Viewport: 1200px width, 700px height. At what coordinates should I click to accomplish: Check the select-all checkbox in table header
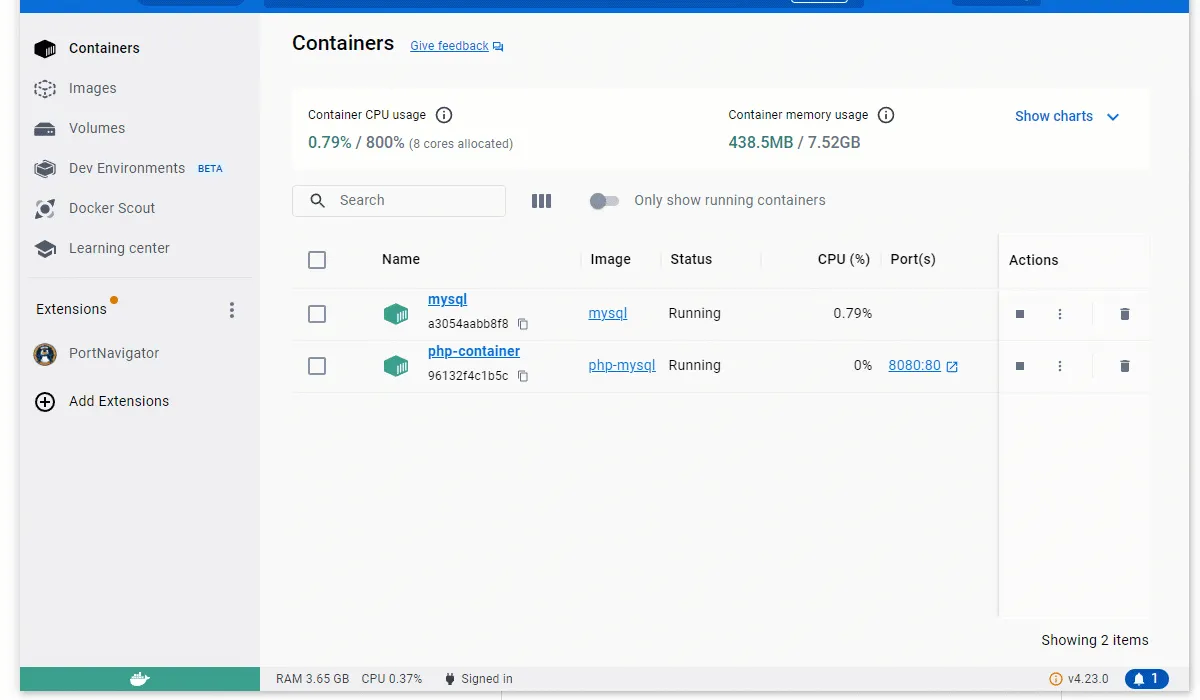click(317, 259)
